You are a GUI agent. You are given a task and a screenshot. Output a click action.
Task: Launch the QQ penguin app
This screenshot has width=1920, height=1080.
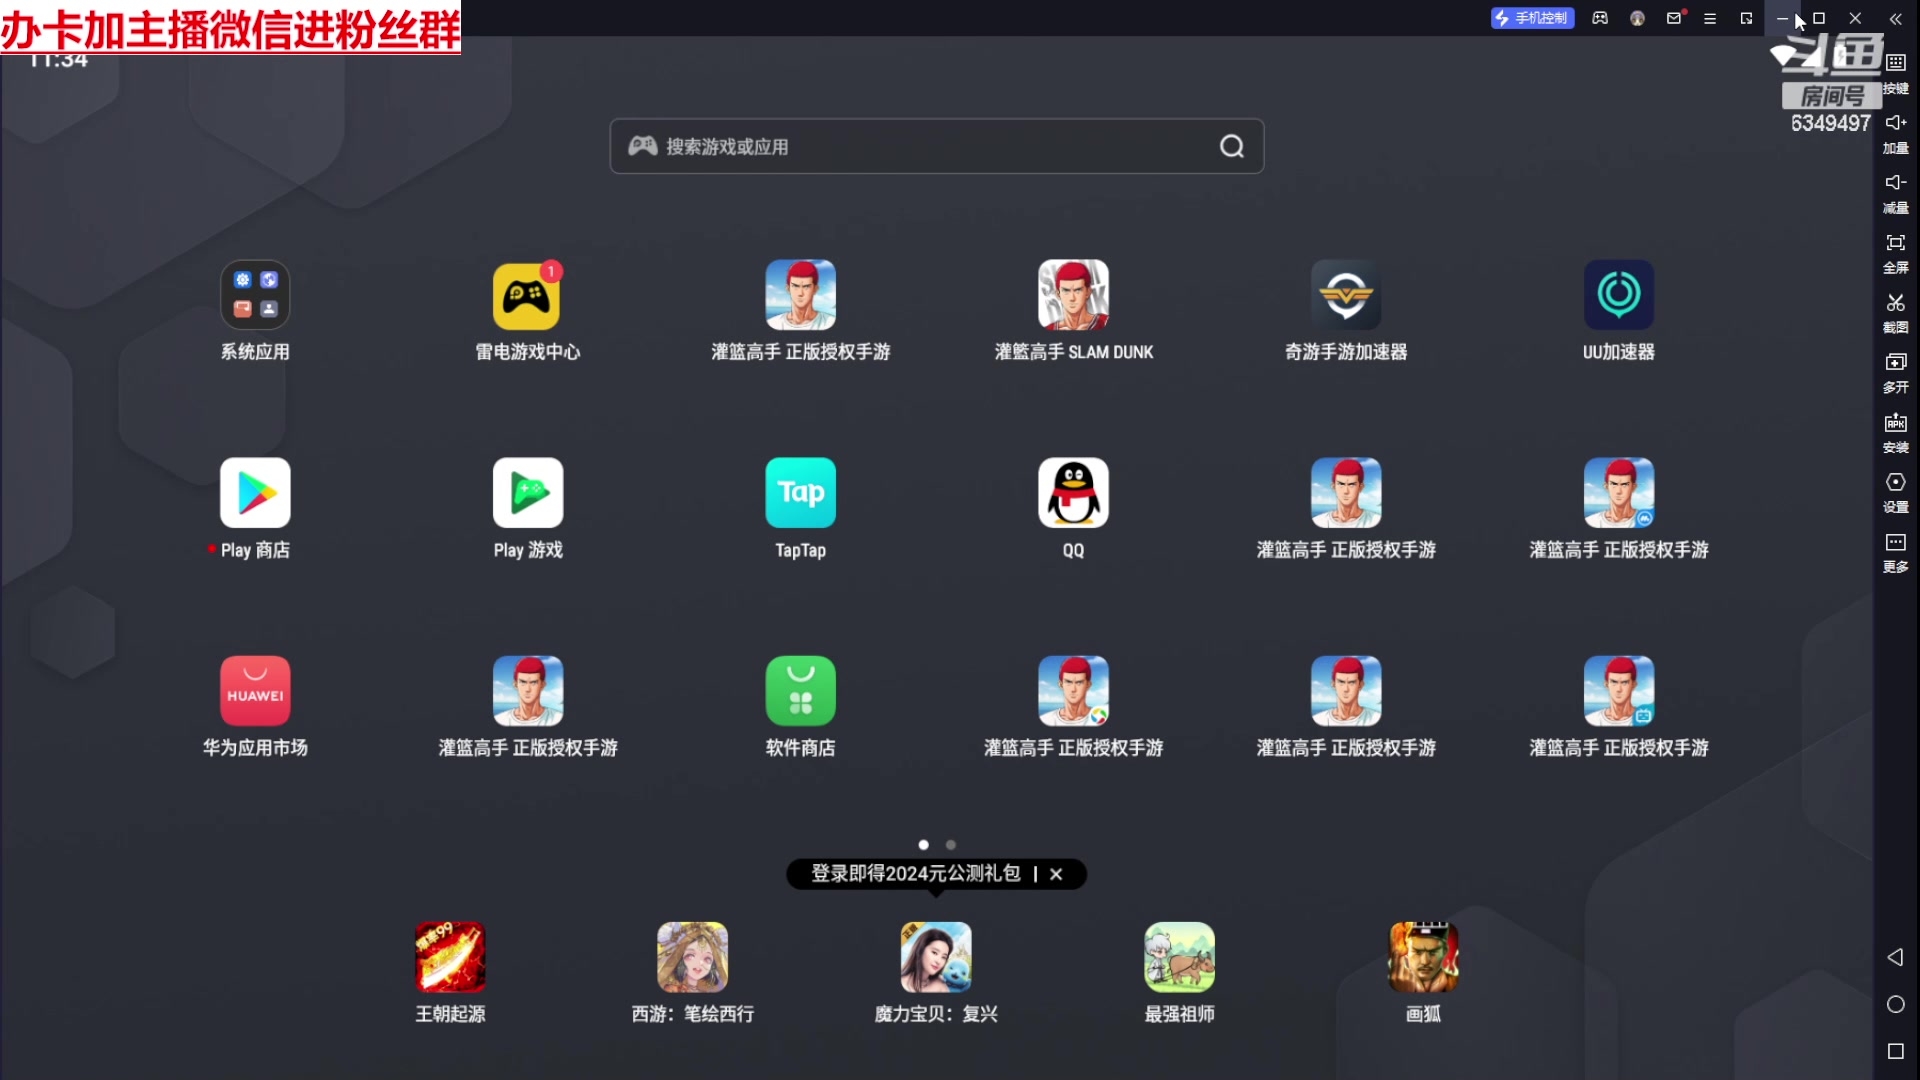[x=1073, y=493]
